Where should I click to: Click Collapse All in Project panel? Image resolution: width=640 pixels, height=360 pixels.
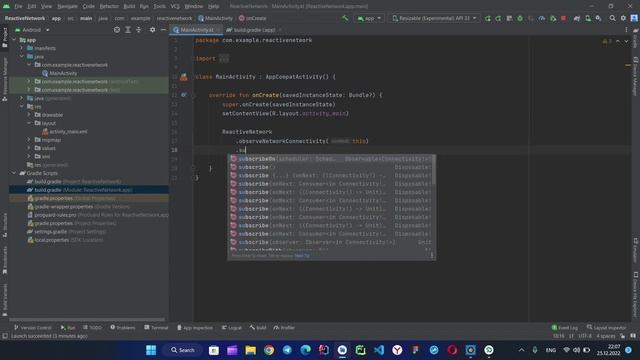(138, 30)
